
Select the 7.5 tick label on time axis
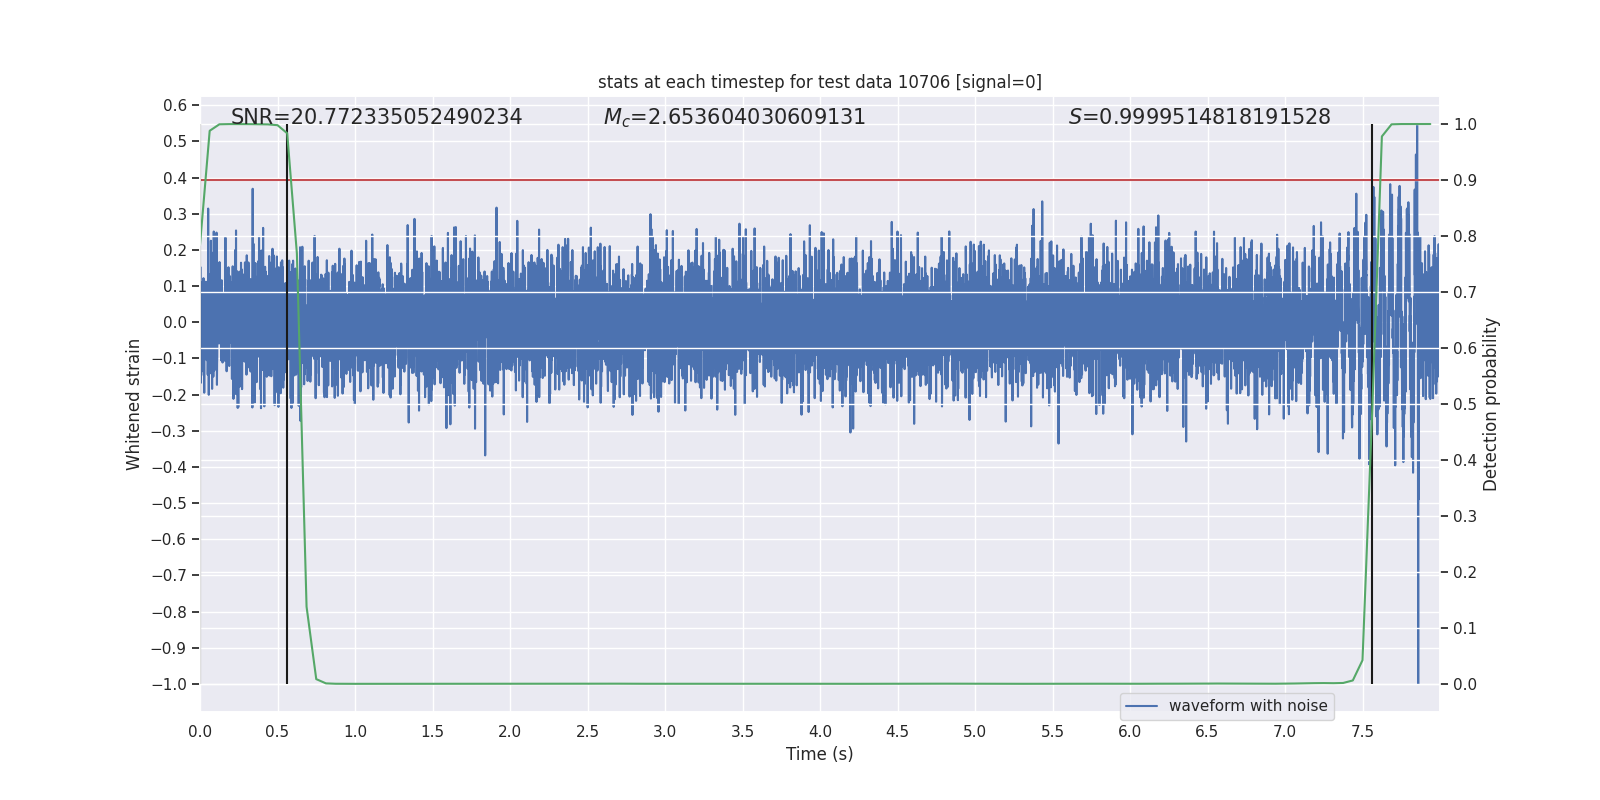(1362, 732)
